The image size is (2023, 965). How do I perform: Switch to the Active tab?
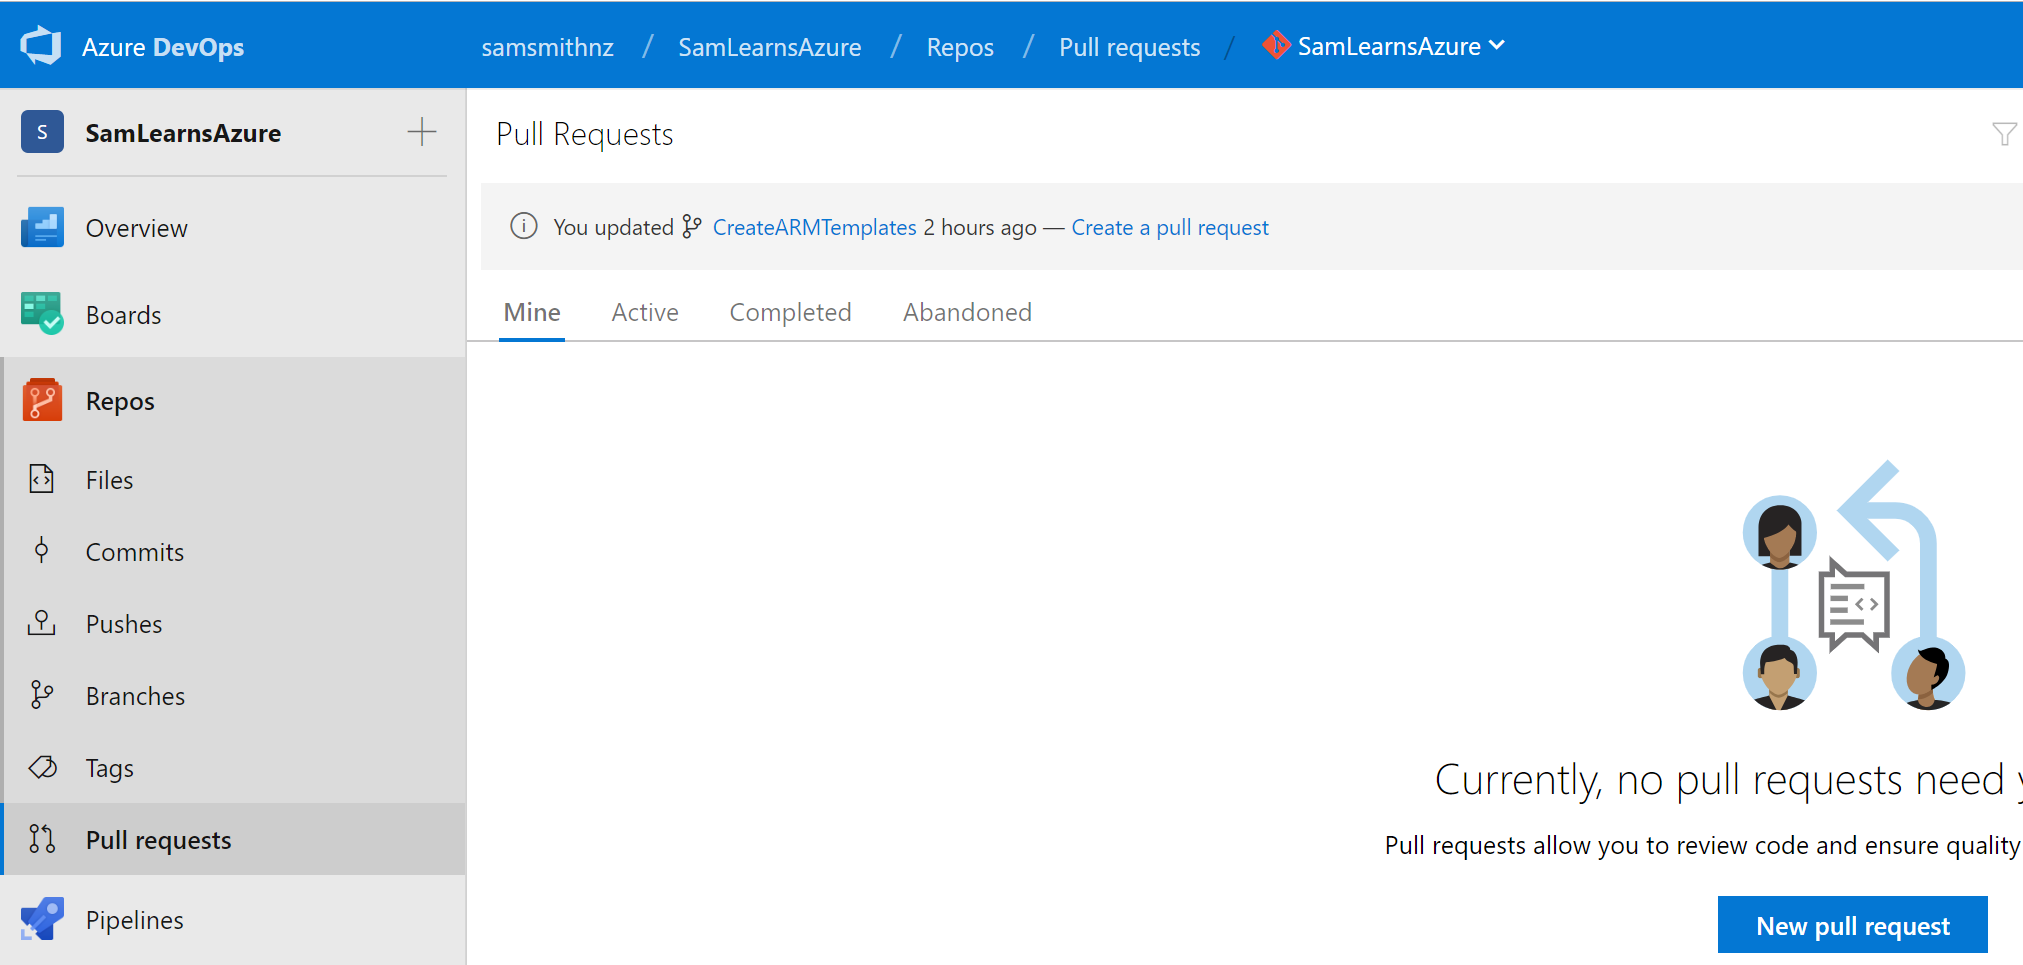645,313
